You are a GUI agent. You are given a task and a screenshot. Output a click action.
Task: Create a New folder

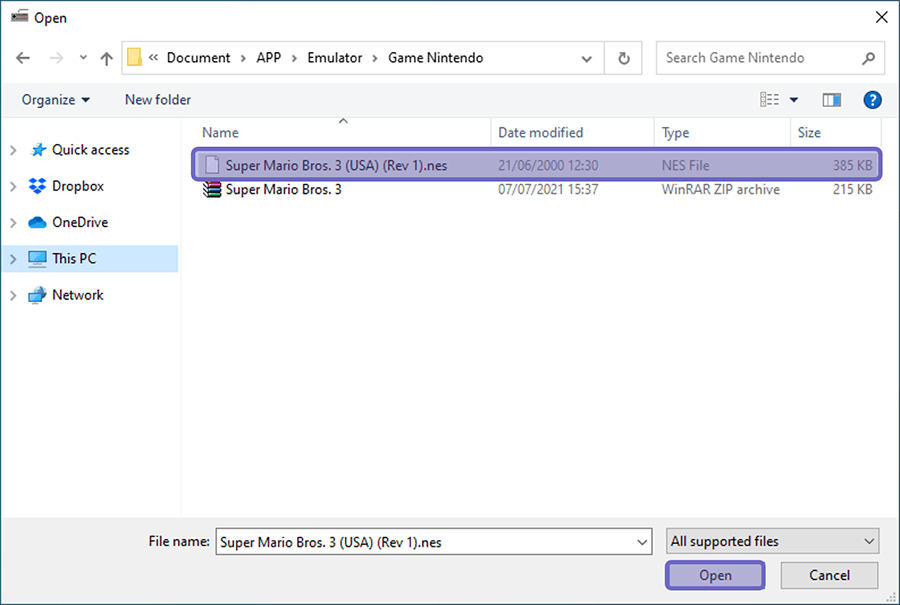point(158,100)
